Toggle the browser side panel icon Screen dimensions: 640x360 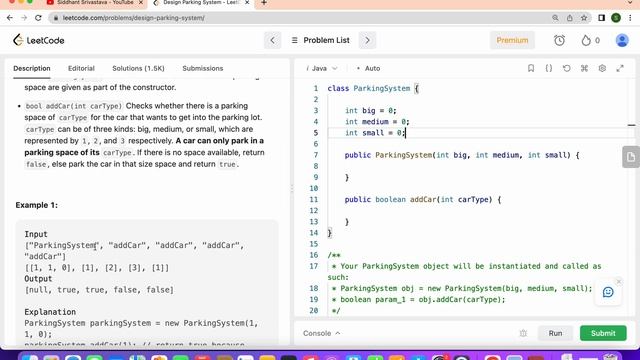coord(601,18)
